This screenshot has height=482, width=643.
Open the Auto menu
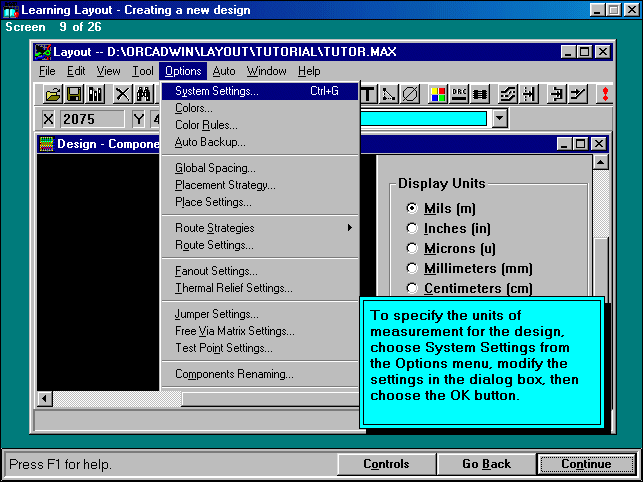point(224,71)
